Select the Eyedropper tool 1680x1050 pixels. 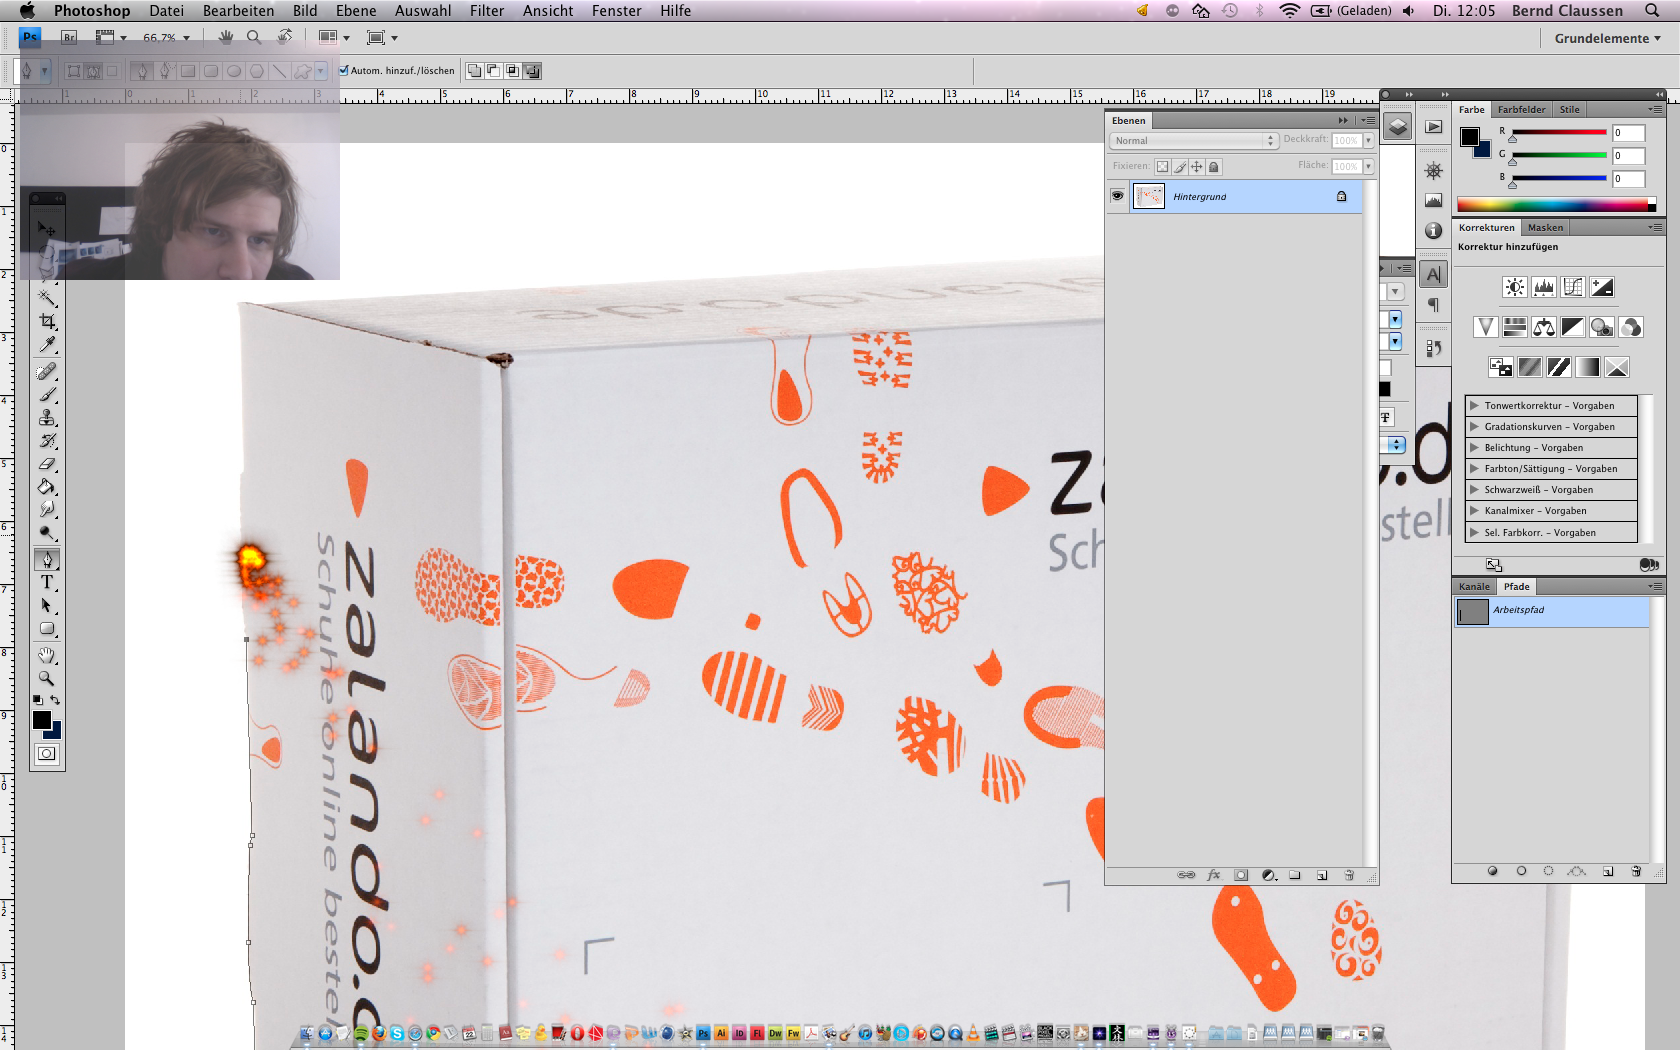(x=47, y=345)
